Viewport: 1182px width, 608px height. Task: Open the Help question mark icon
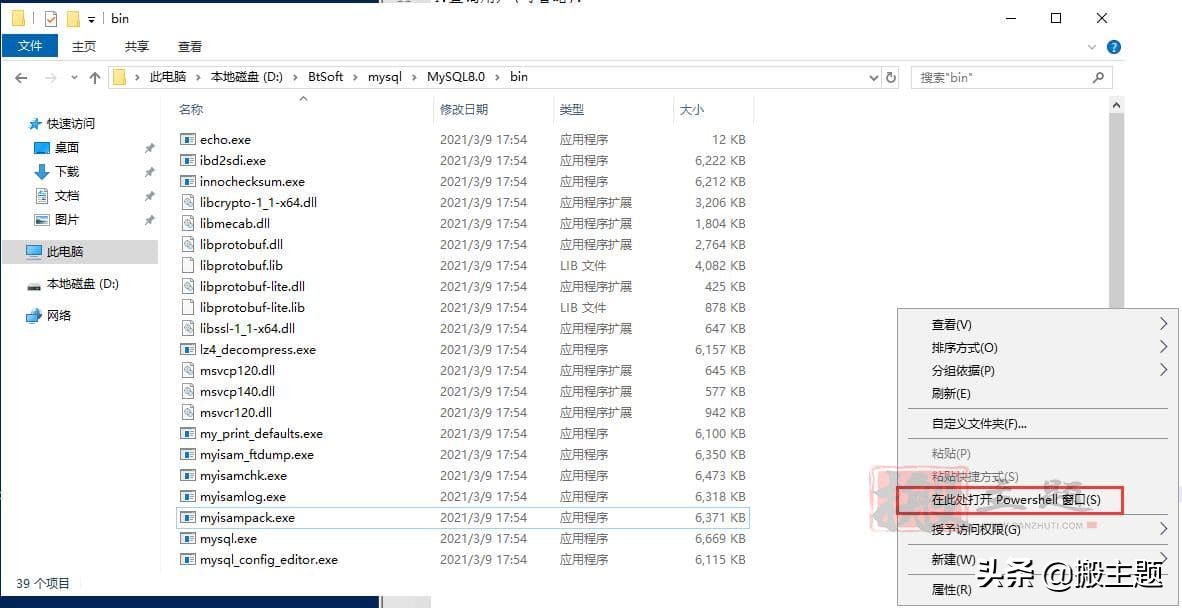pyautogui.click(x=1113, y=45)
